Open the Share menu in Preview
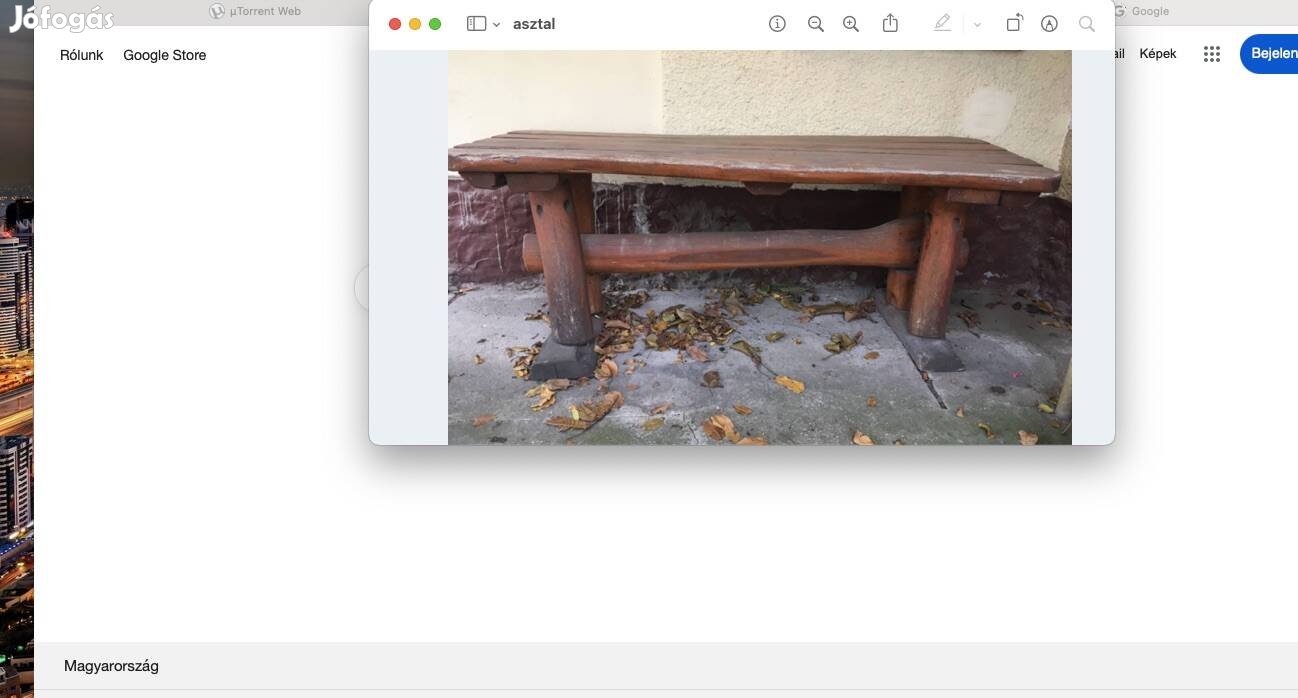1298x698 pixels. (x=890, y=24)
